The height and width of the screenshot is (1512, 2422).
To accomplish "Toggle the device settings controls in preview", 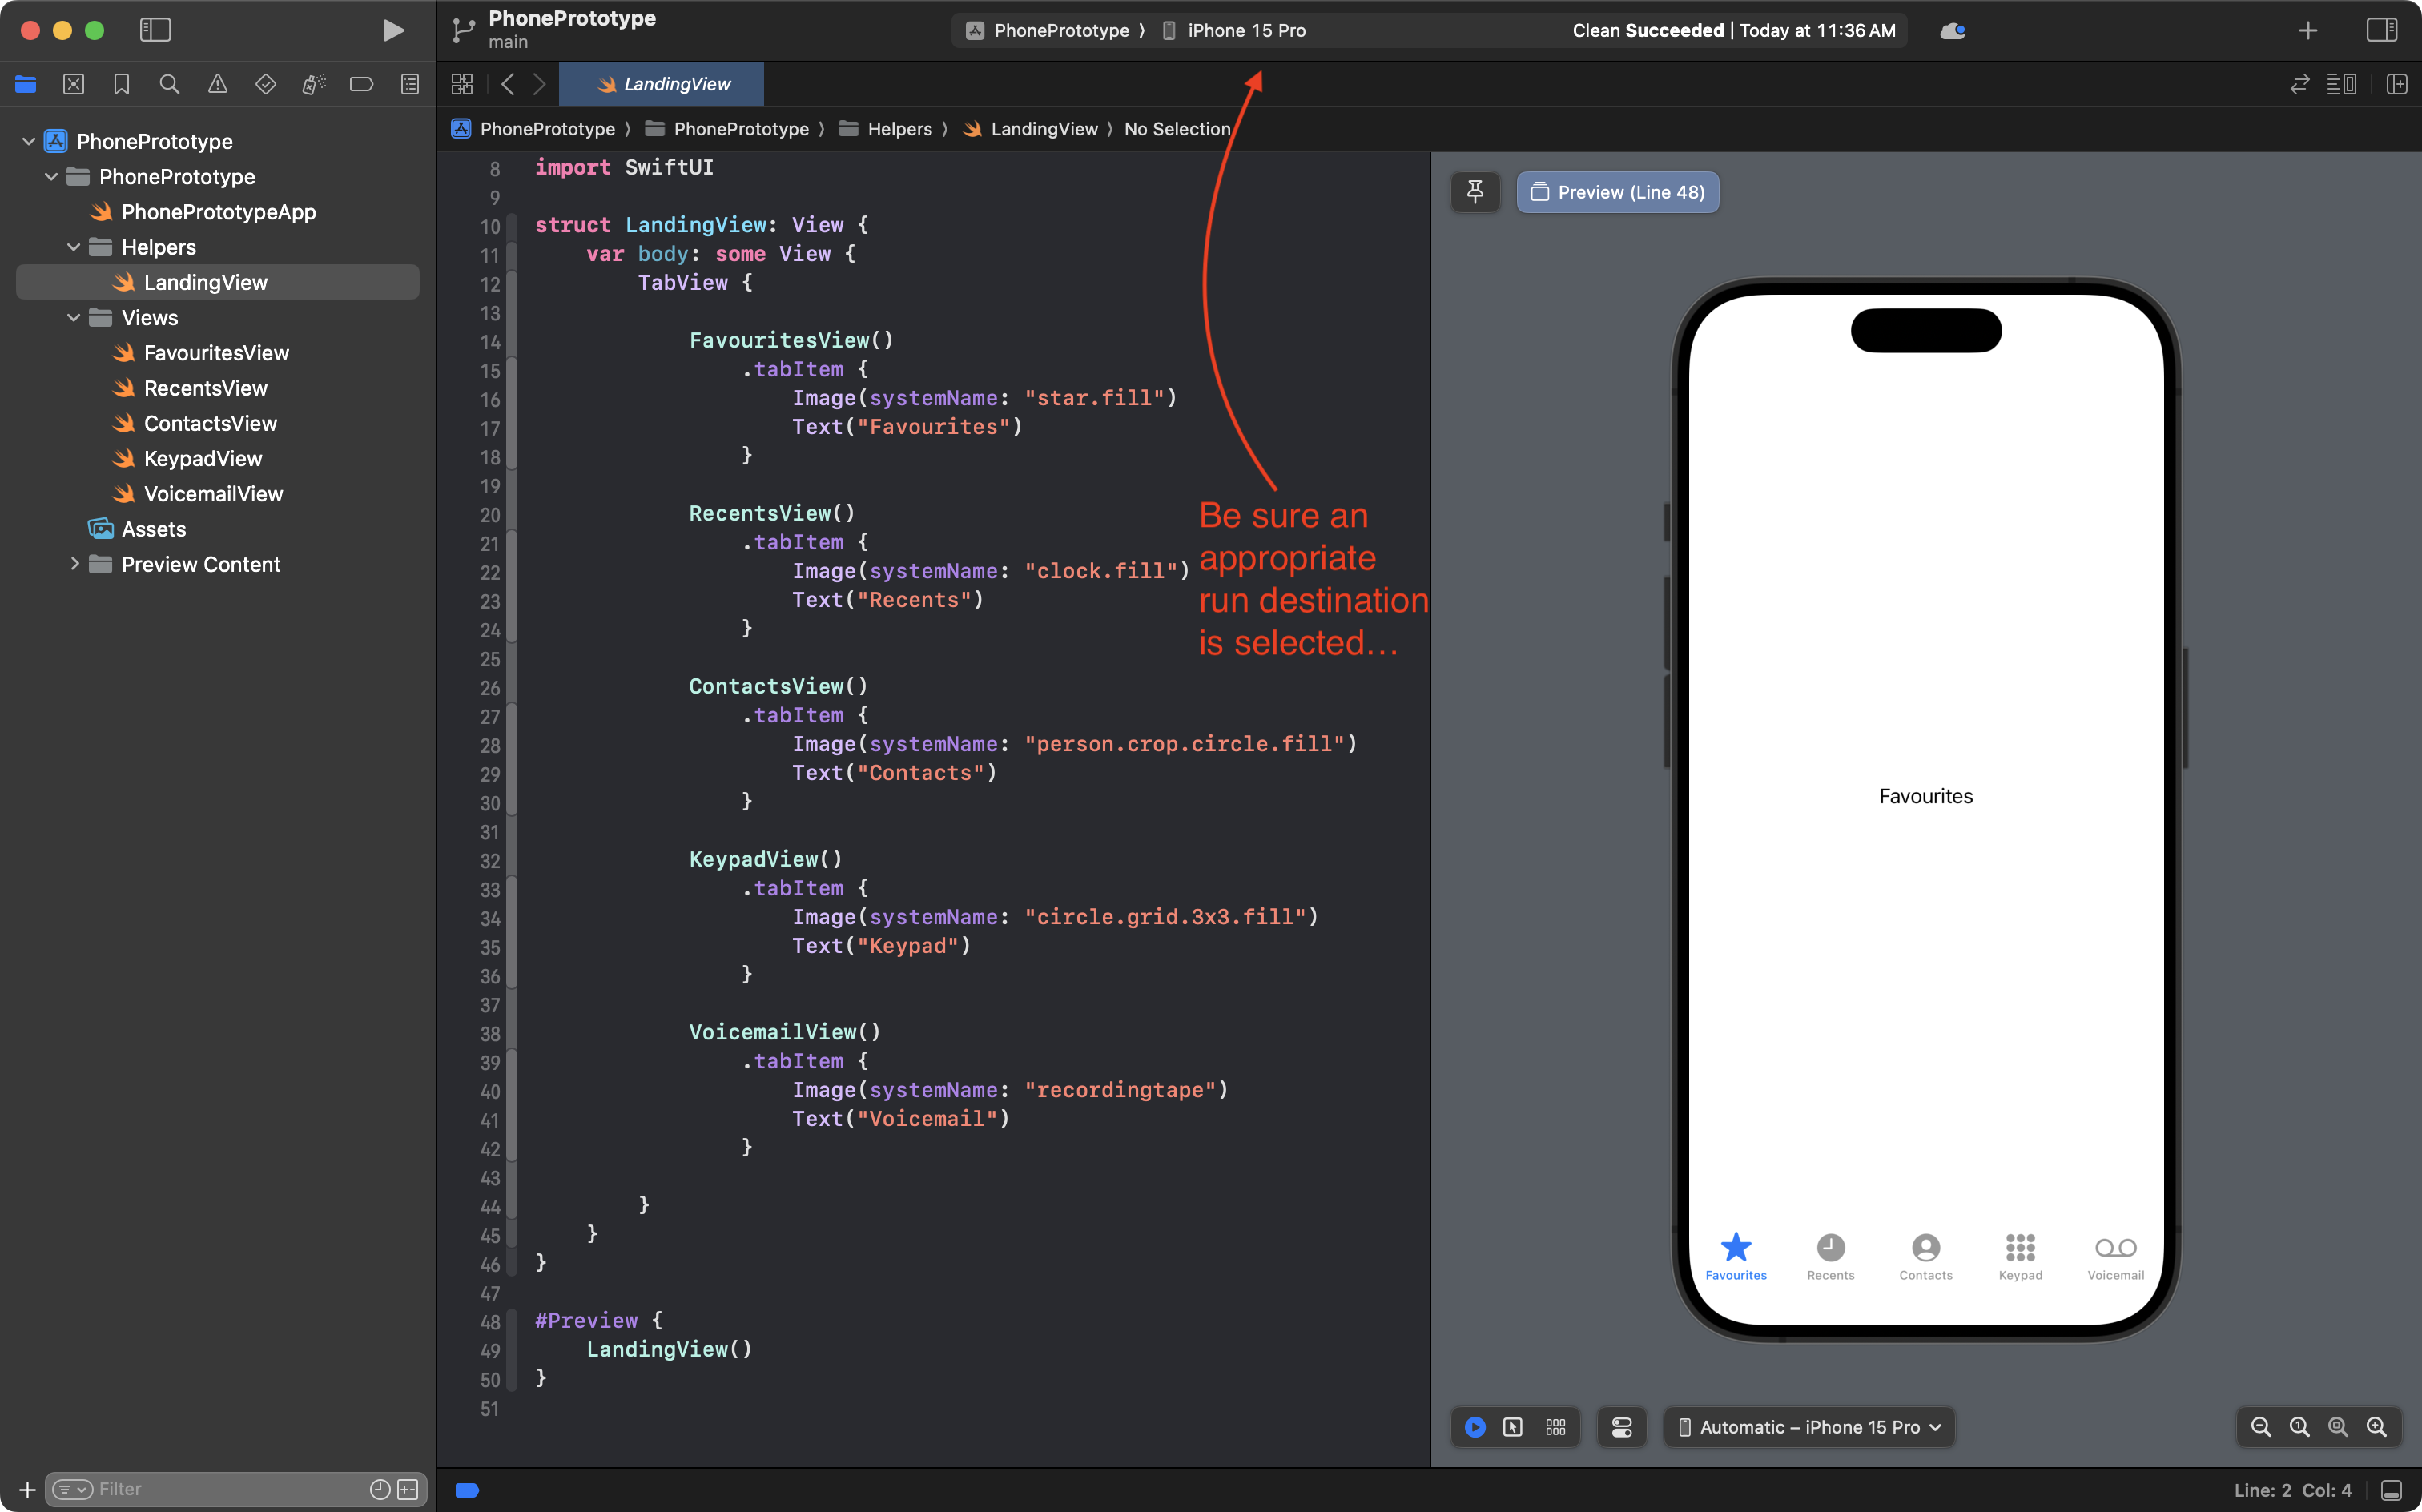I will tap(1621, 1427).
